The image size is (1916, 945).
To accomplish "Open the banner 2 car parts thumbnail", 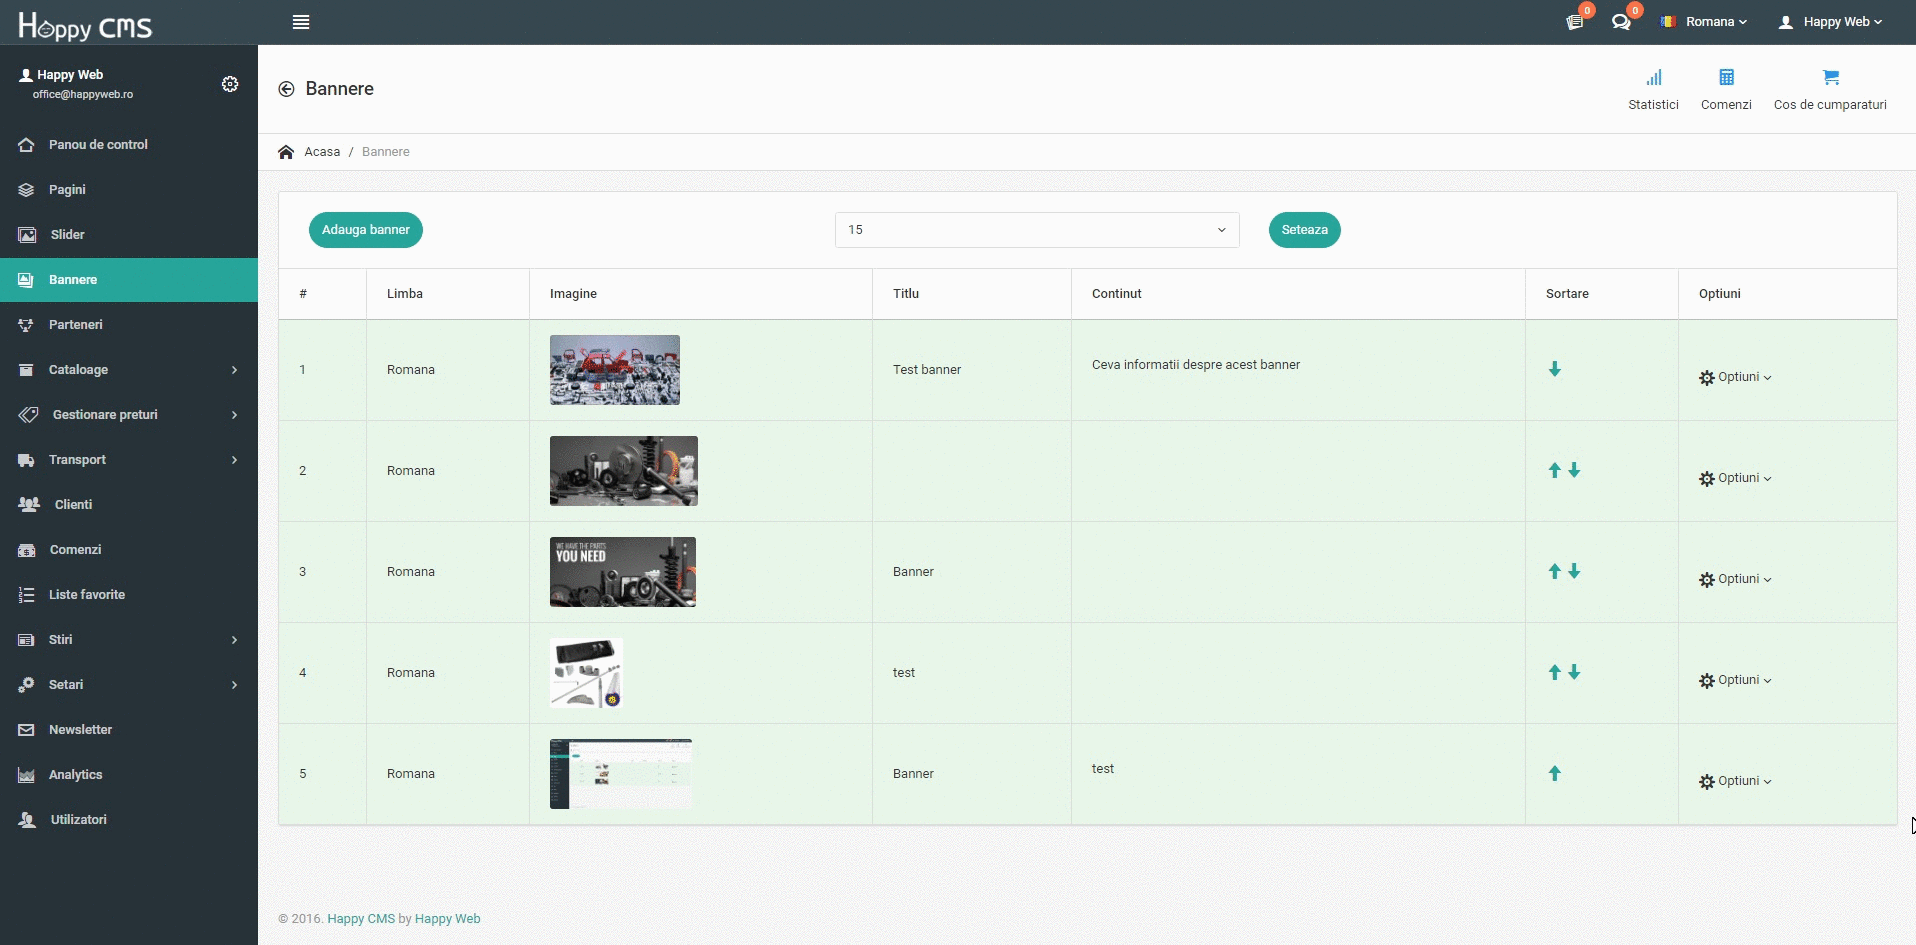I will click(624, 471).
